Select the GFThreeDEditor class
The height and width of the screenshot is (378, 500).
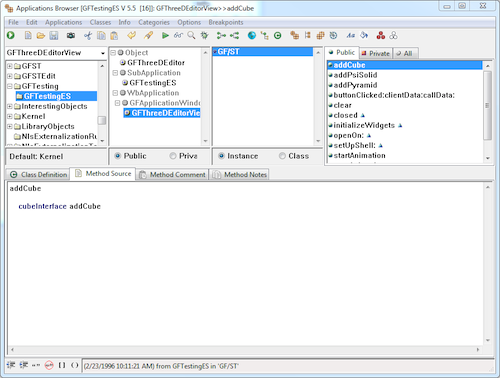(x=156, y=63)
